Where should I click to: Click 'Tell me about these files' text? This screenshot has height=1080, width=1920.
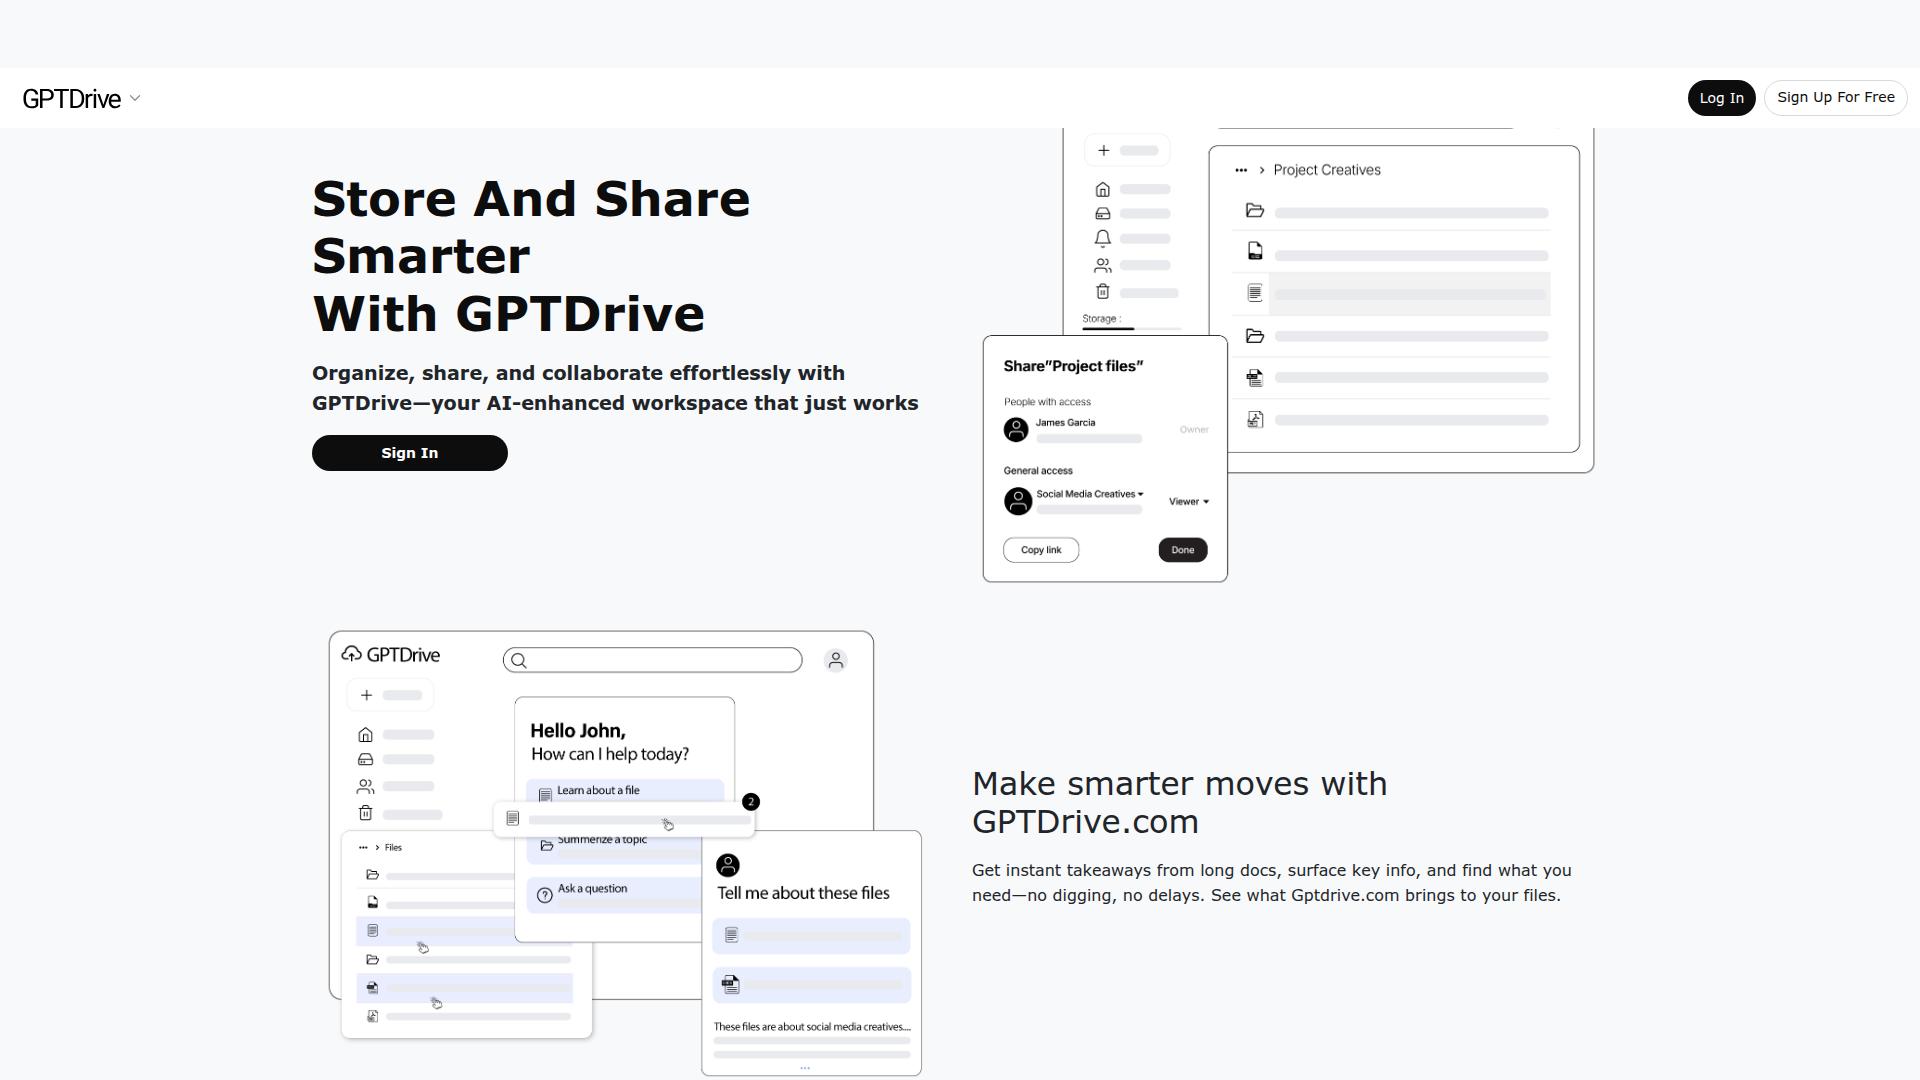click(x=803, y=893)
